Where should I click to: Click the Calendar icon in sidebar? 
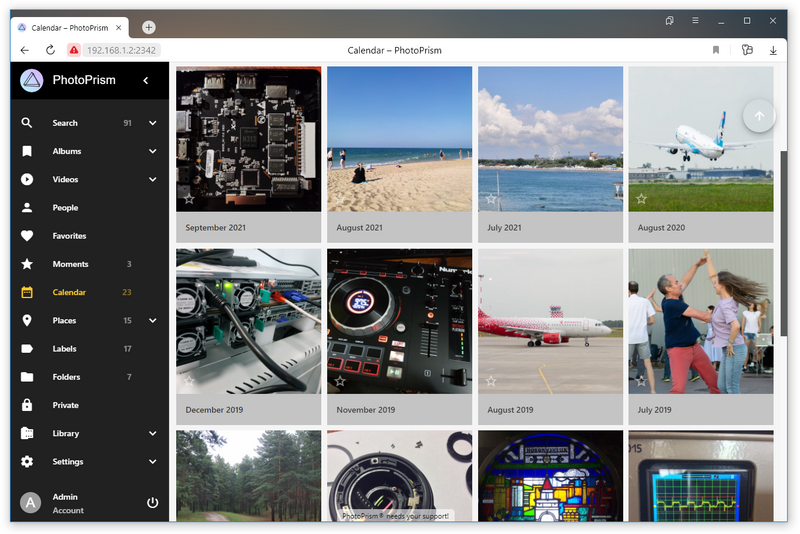point(27,292)
